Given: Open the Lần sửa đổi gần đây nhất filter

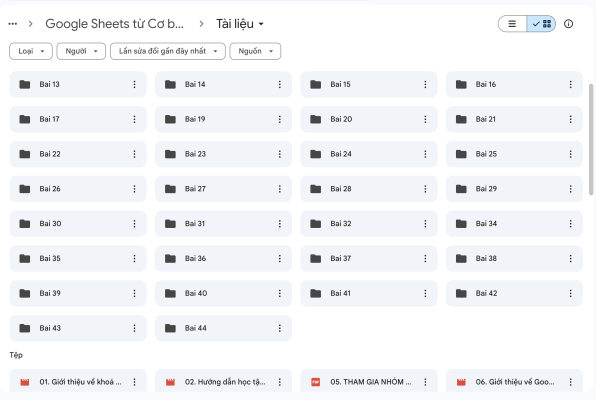Looking at the screenshot, I should tap(168, 51).
